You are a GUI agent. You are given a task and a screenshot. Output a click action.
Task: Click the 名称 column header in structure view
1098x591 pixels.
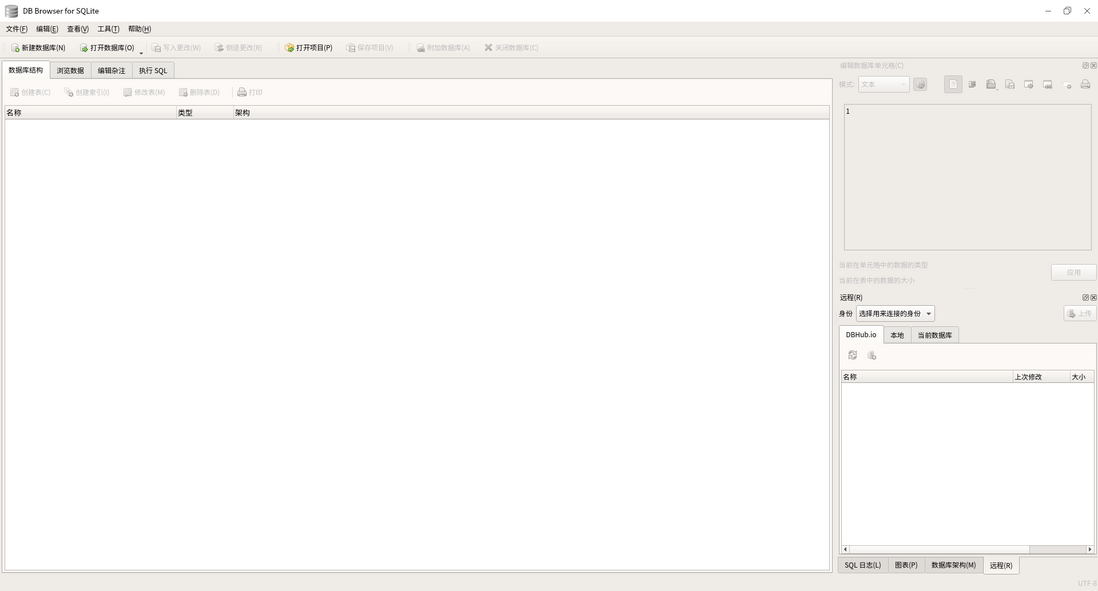[90, 113]
